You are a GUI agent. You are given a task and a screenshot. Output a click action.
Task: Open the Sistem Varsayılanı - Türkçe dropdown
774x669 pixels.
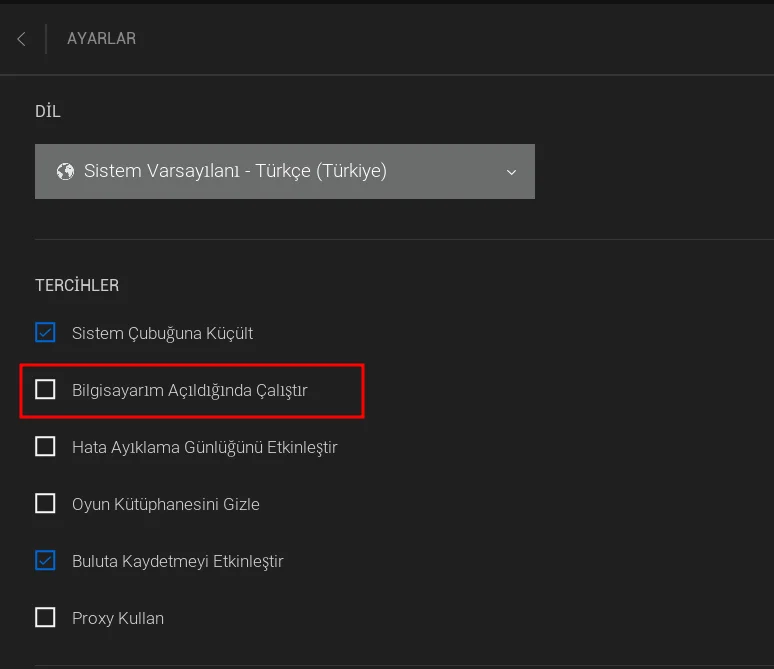point(284,171)
